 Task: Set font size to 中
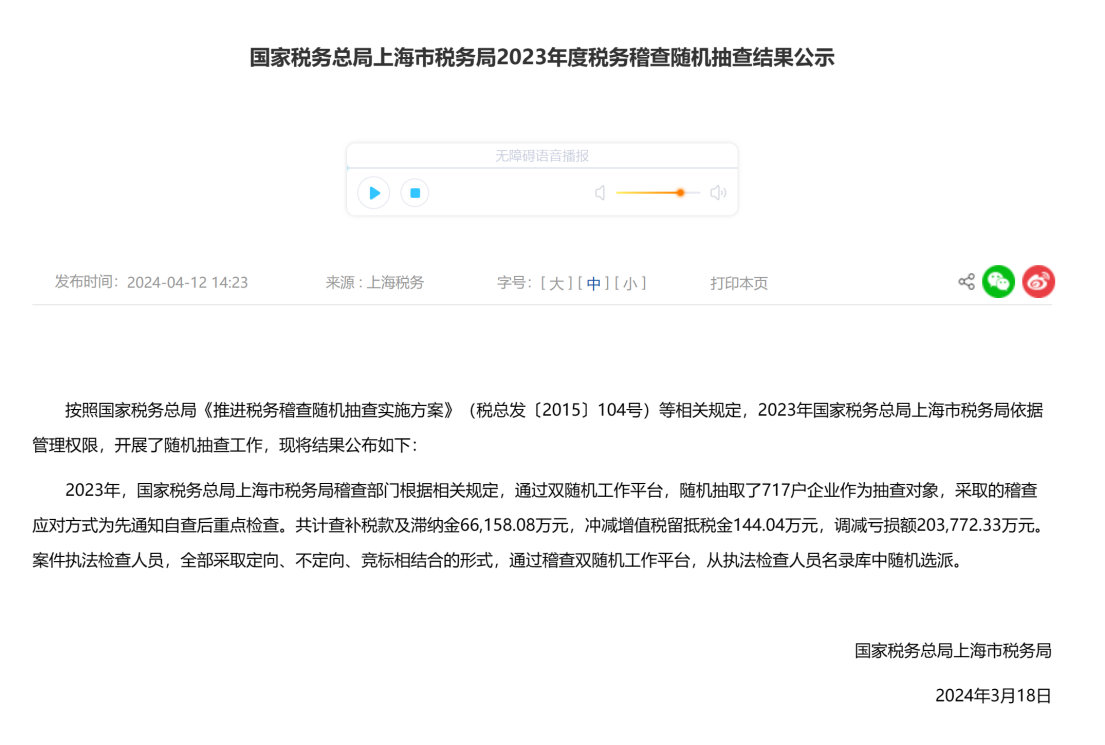[593, 283]
